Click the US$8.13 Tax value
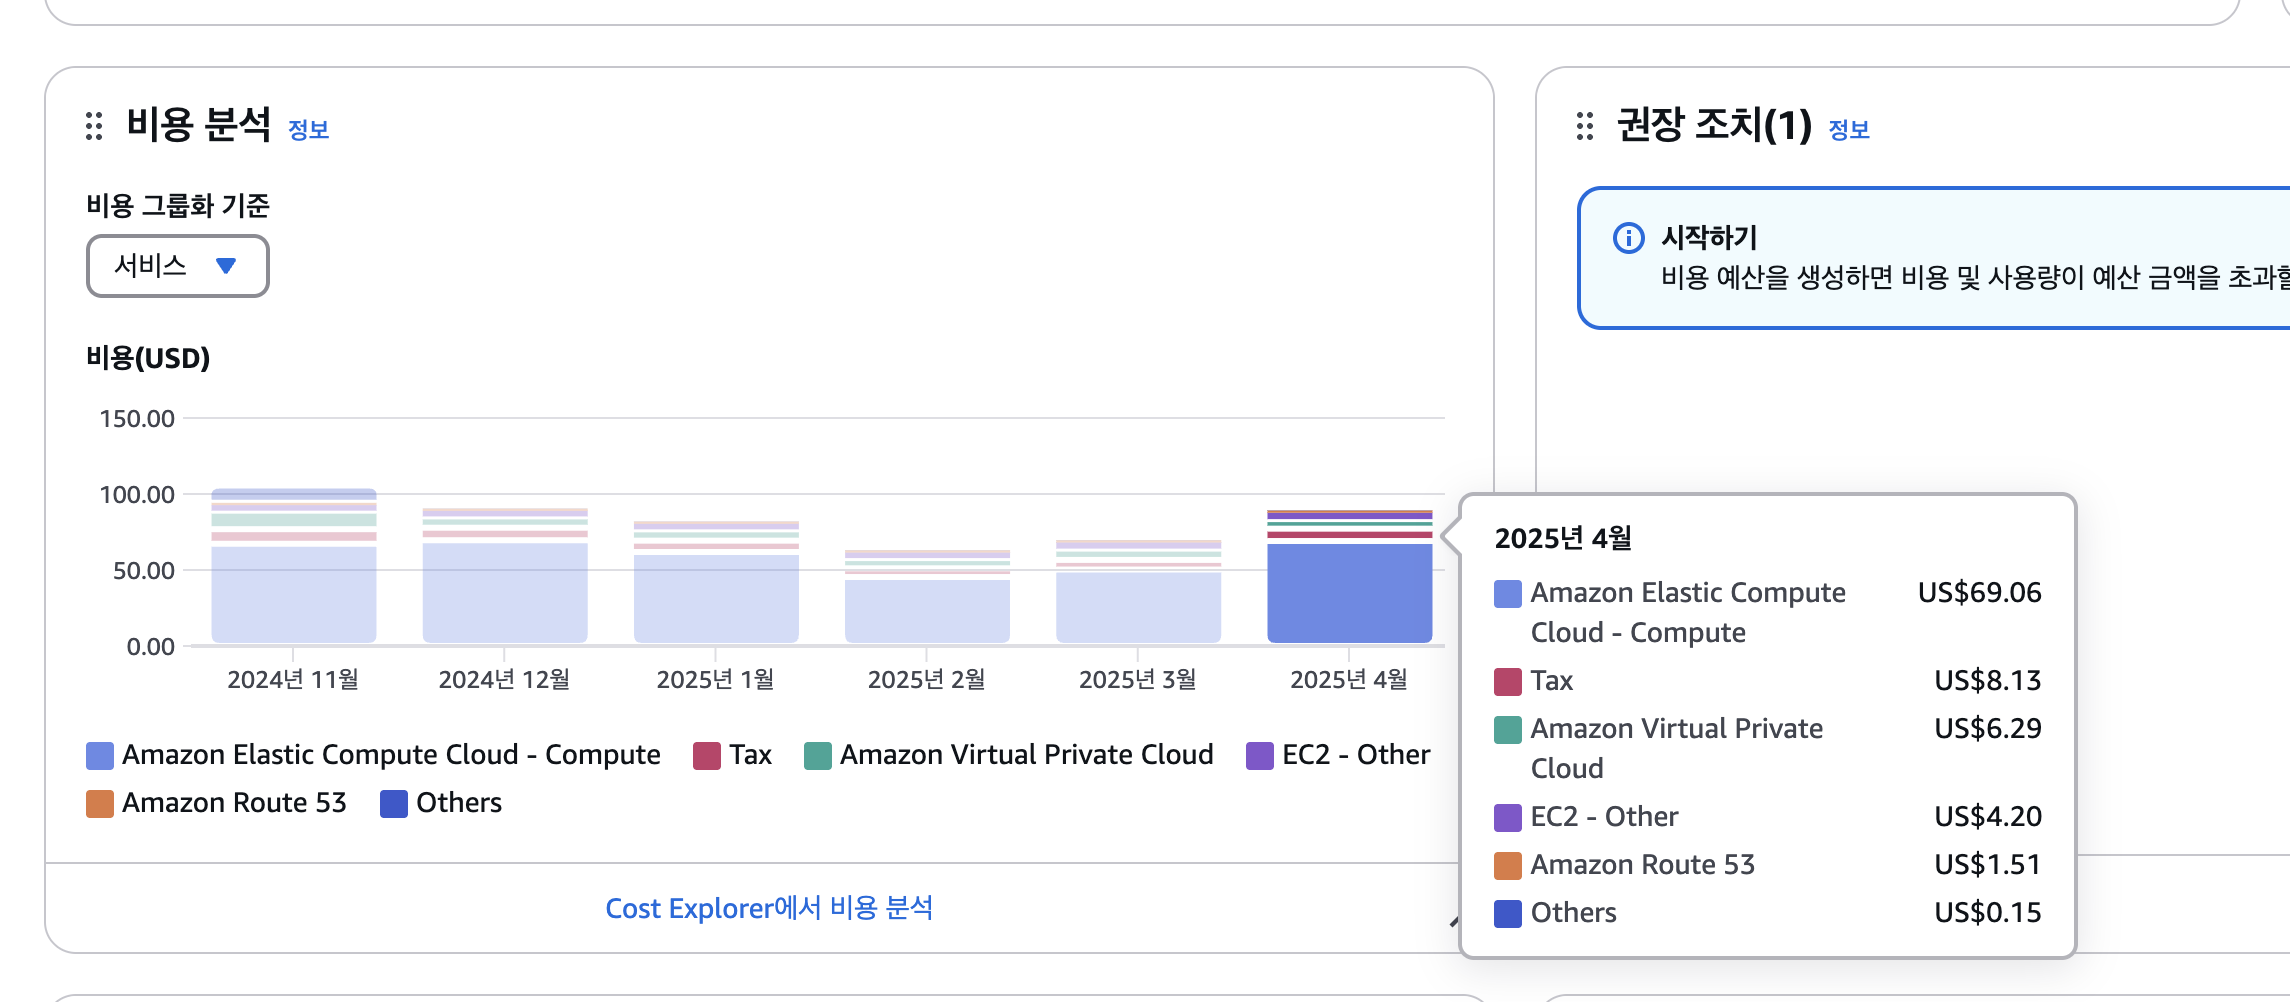Screen dimensions: 2290x1002 click(x=1987, y=681)
